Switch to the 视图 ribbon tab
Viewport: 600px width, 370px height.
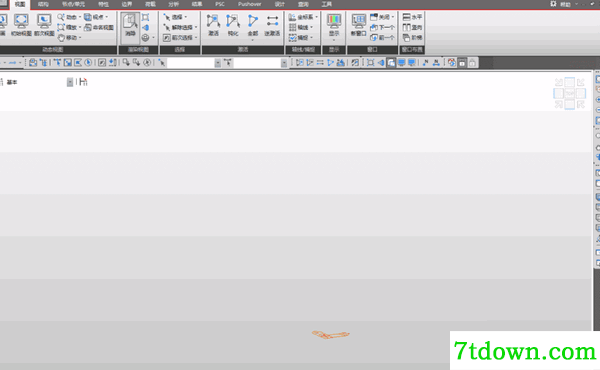pos(20,4)
